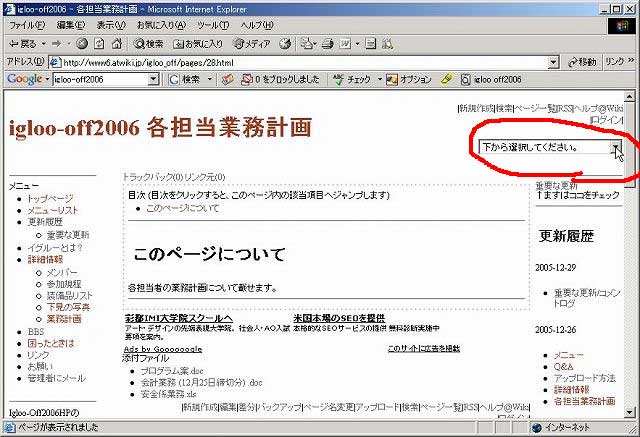640x437 pixels.
Task: Open the ファイル(F) menu
Action: [x=27, y=25]
